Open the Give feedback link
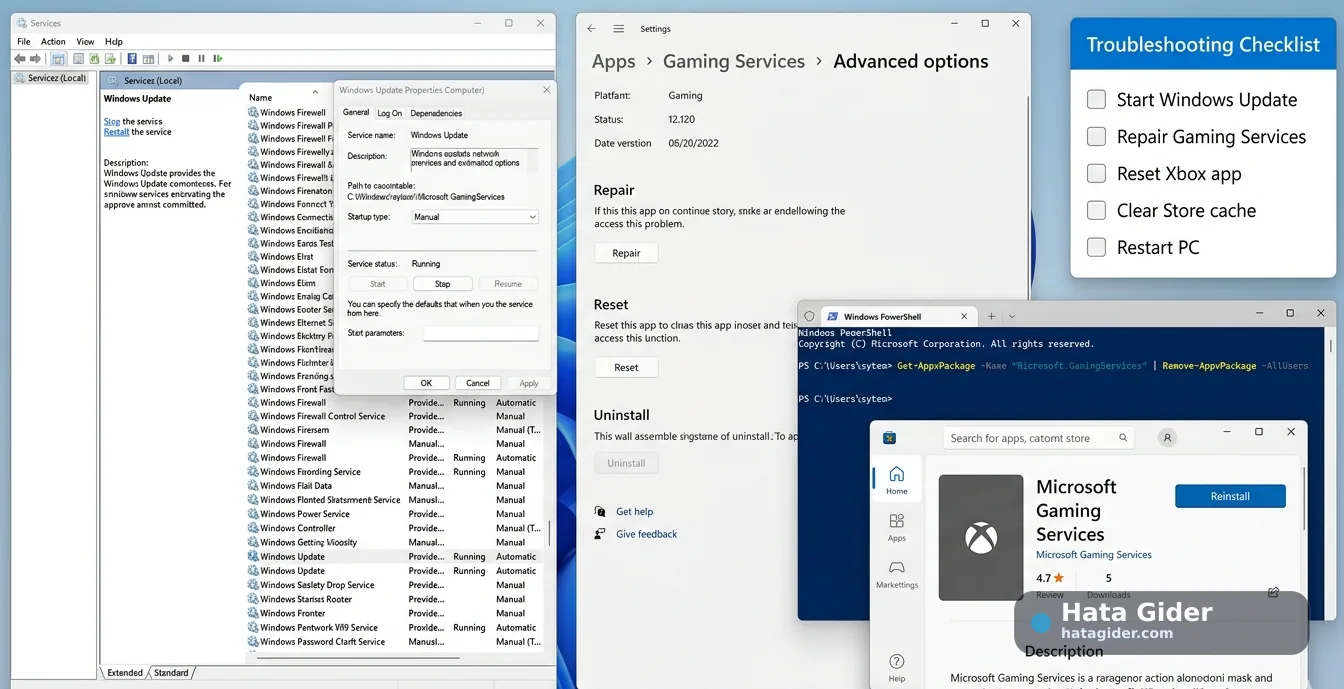This screenshot has width=1344, height=689. click(x=646, y=534)
